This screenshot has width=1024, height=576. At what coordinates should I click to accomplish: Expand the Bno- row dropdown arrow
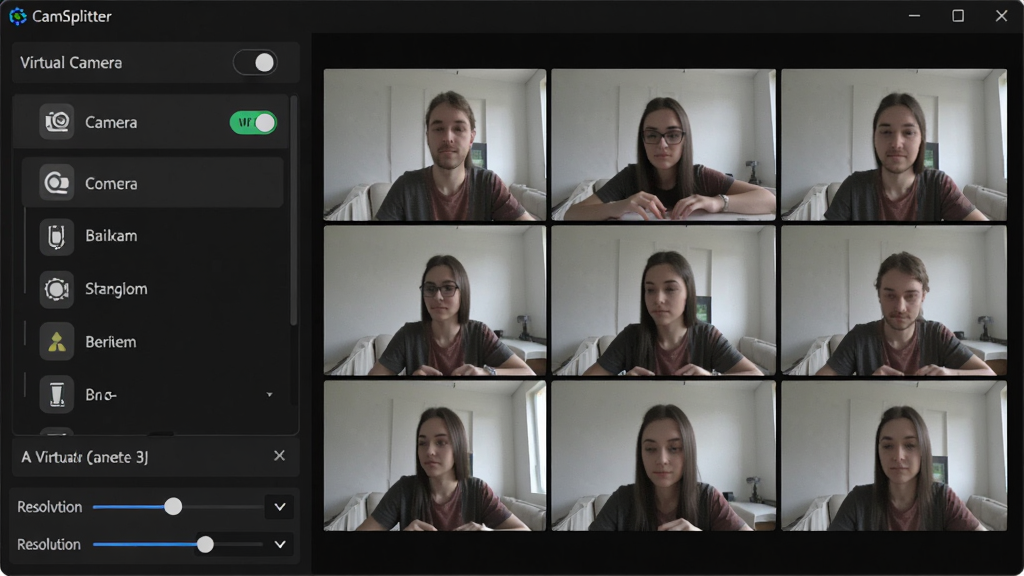tap(269, 395)
